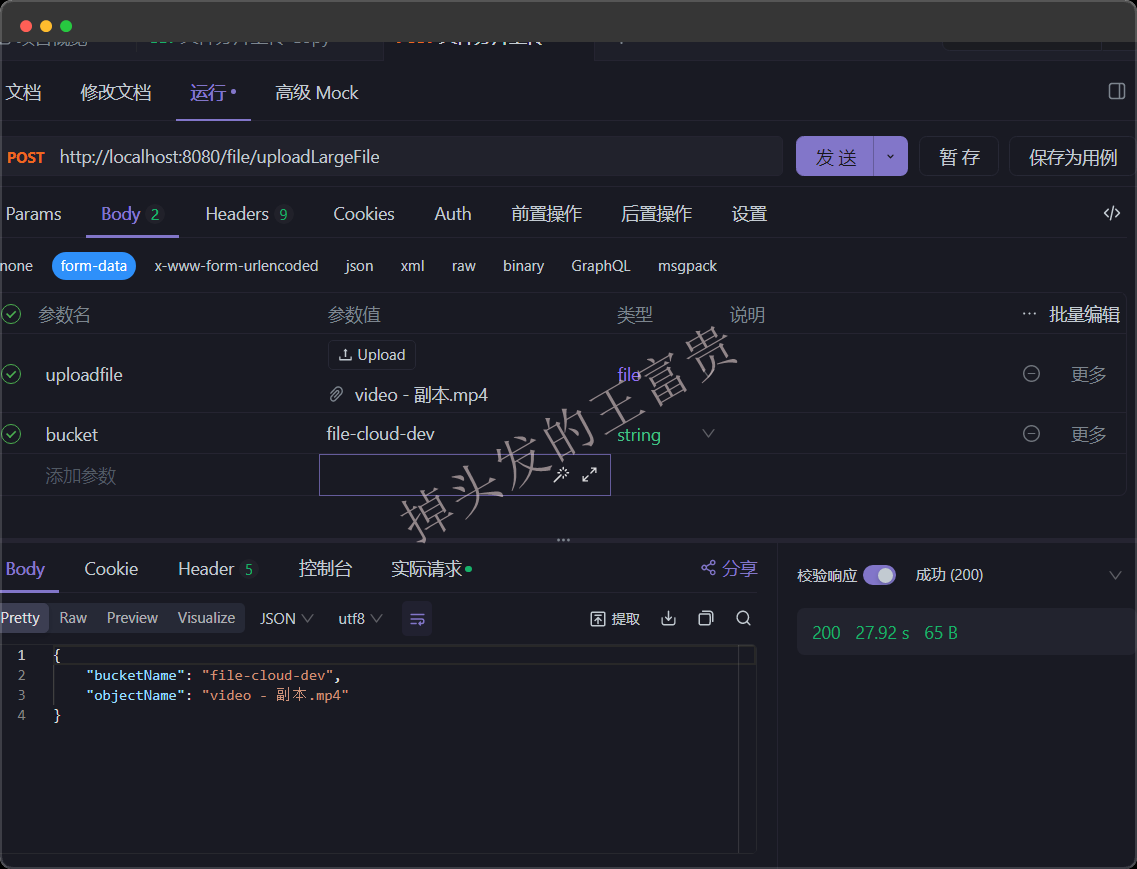Image resolution: width=1137 pixels, height=869 pixels.
Task: Select msgpack body type
Action: (687, 266)
